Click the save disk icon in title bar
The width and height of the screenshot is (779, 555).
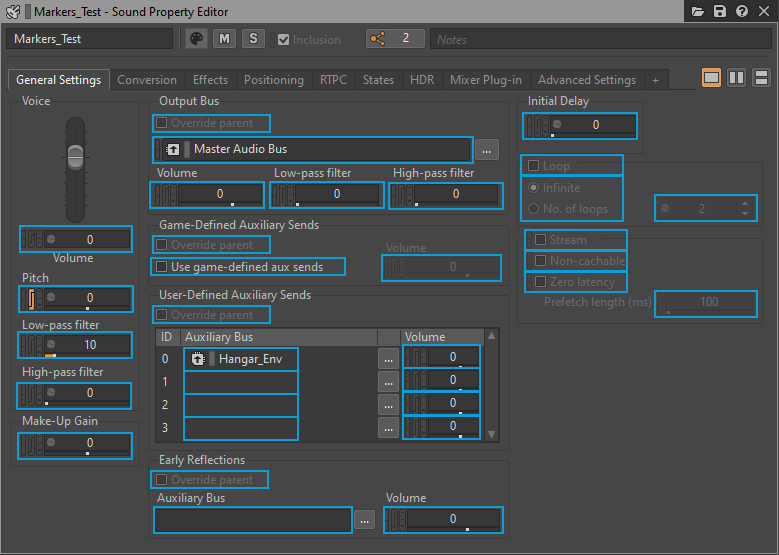(x=720, y=11)
